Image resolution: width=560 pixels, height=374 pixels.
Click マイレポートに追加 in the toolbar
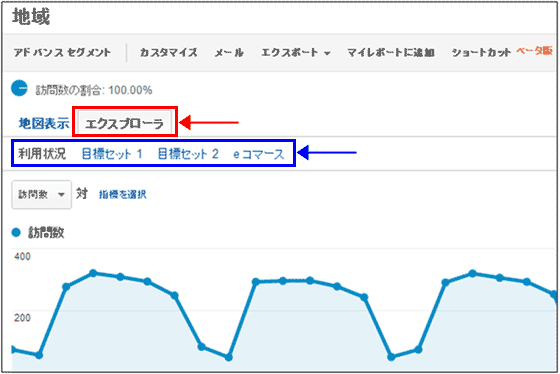(391, 53)
